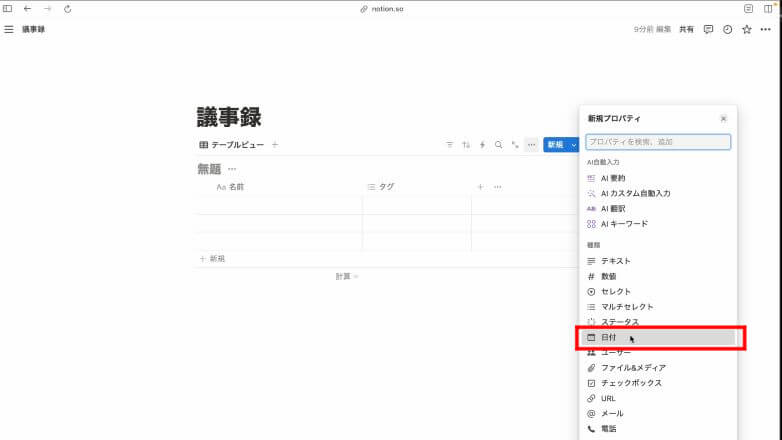Choose URL property type
782x440 pixels.
(x=658, y=399)
